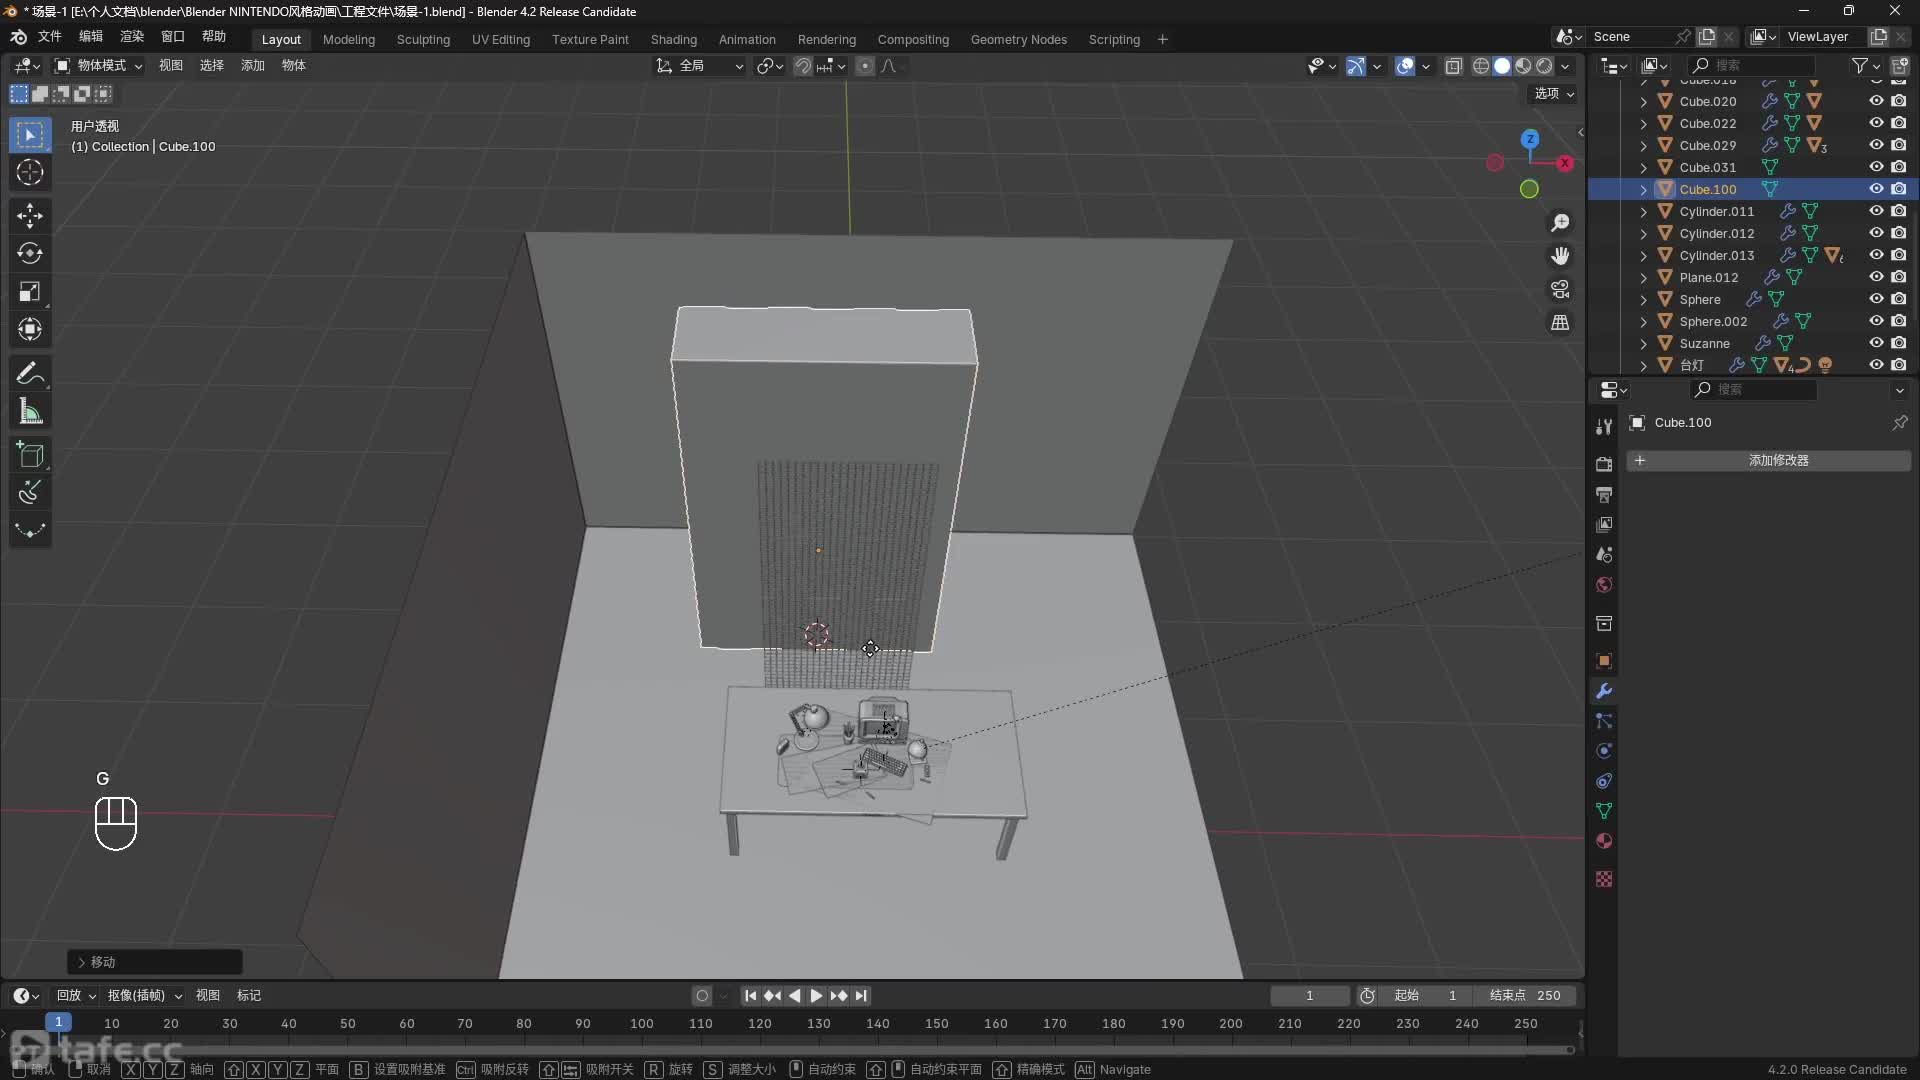The height and width of the screenshot is (1080, 1920).
Task: Expand the Sphere.002 outliner entry
Action: [1643, 321]
